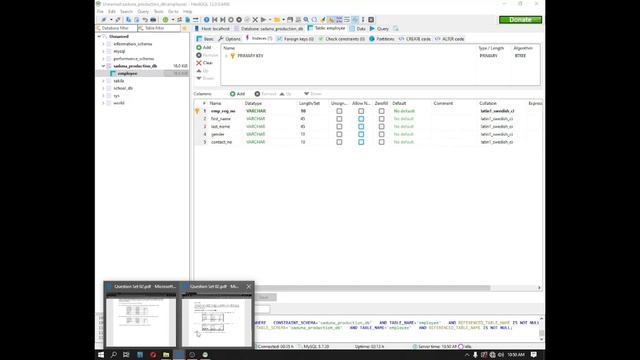Click Add index button
Image resolution: width=640 pixels, height=360 pixels.
tap(204, 47)
